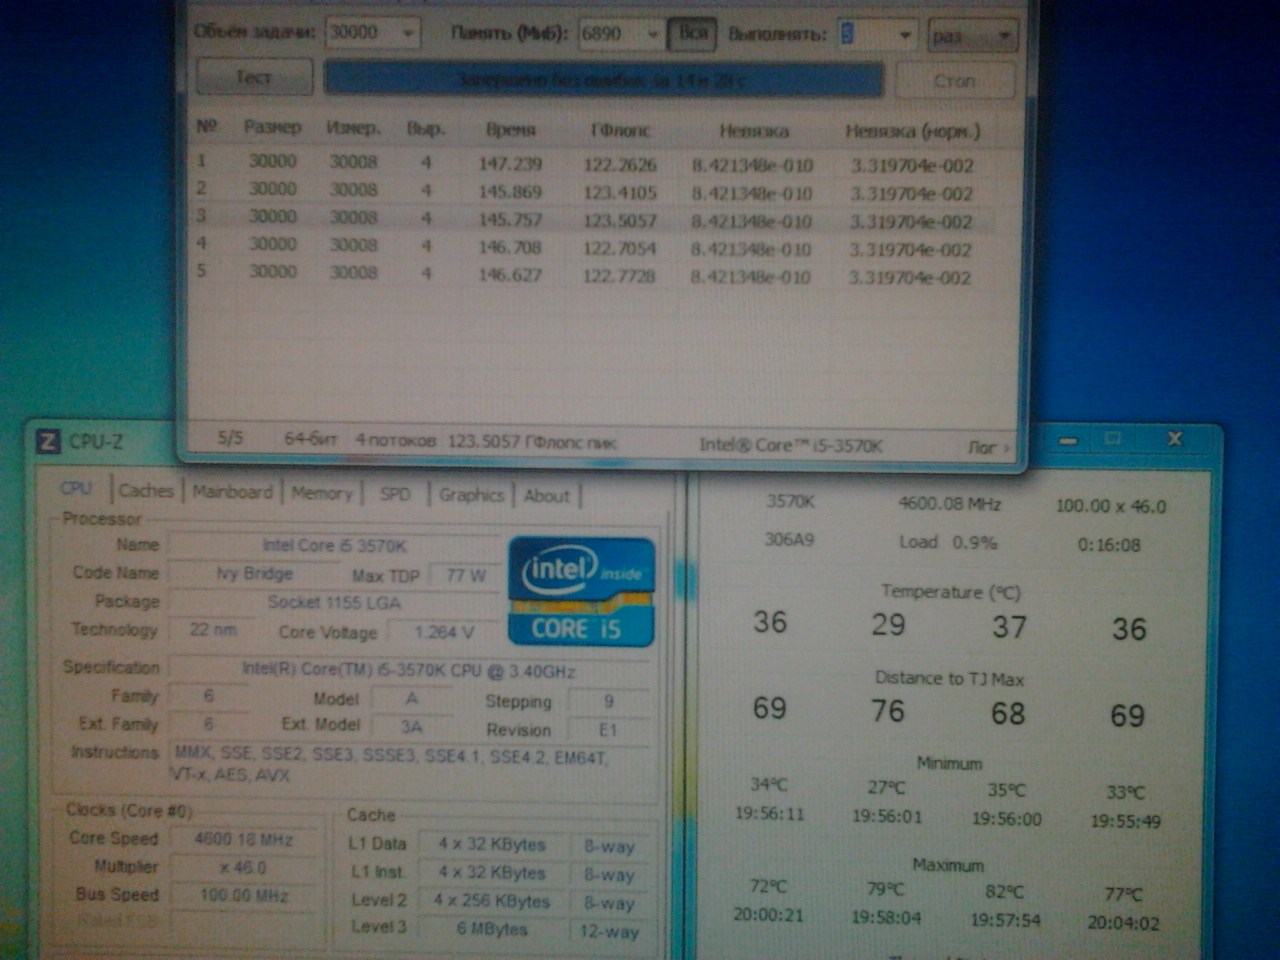Show the About tab in CPU-Z

[547, 496]
